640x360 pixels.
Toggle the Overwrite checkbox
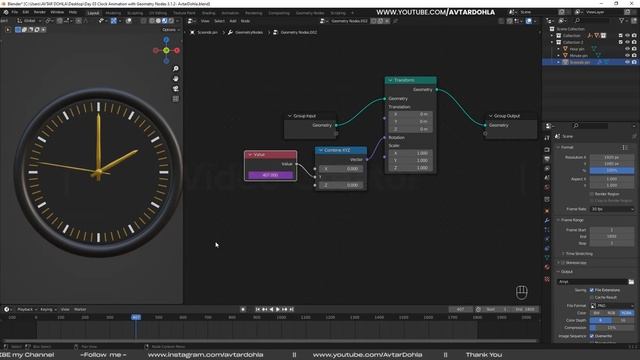(591, 336)
